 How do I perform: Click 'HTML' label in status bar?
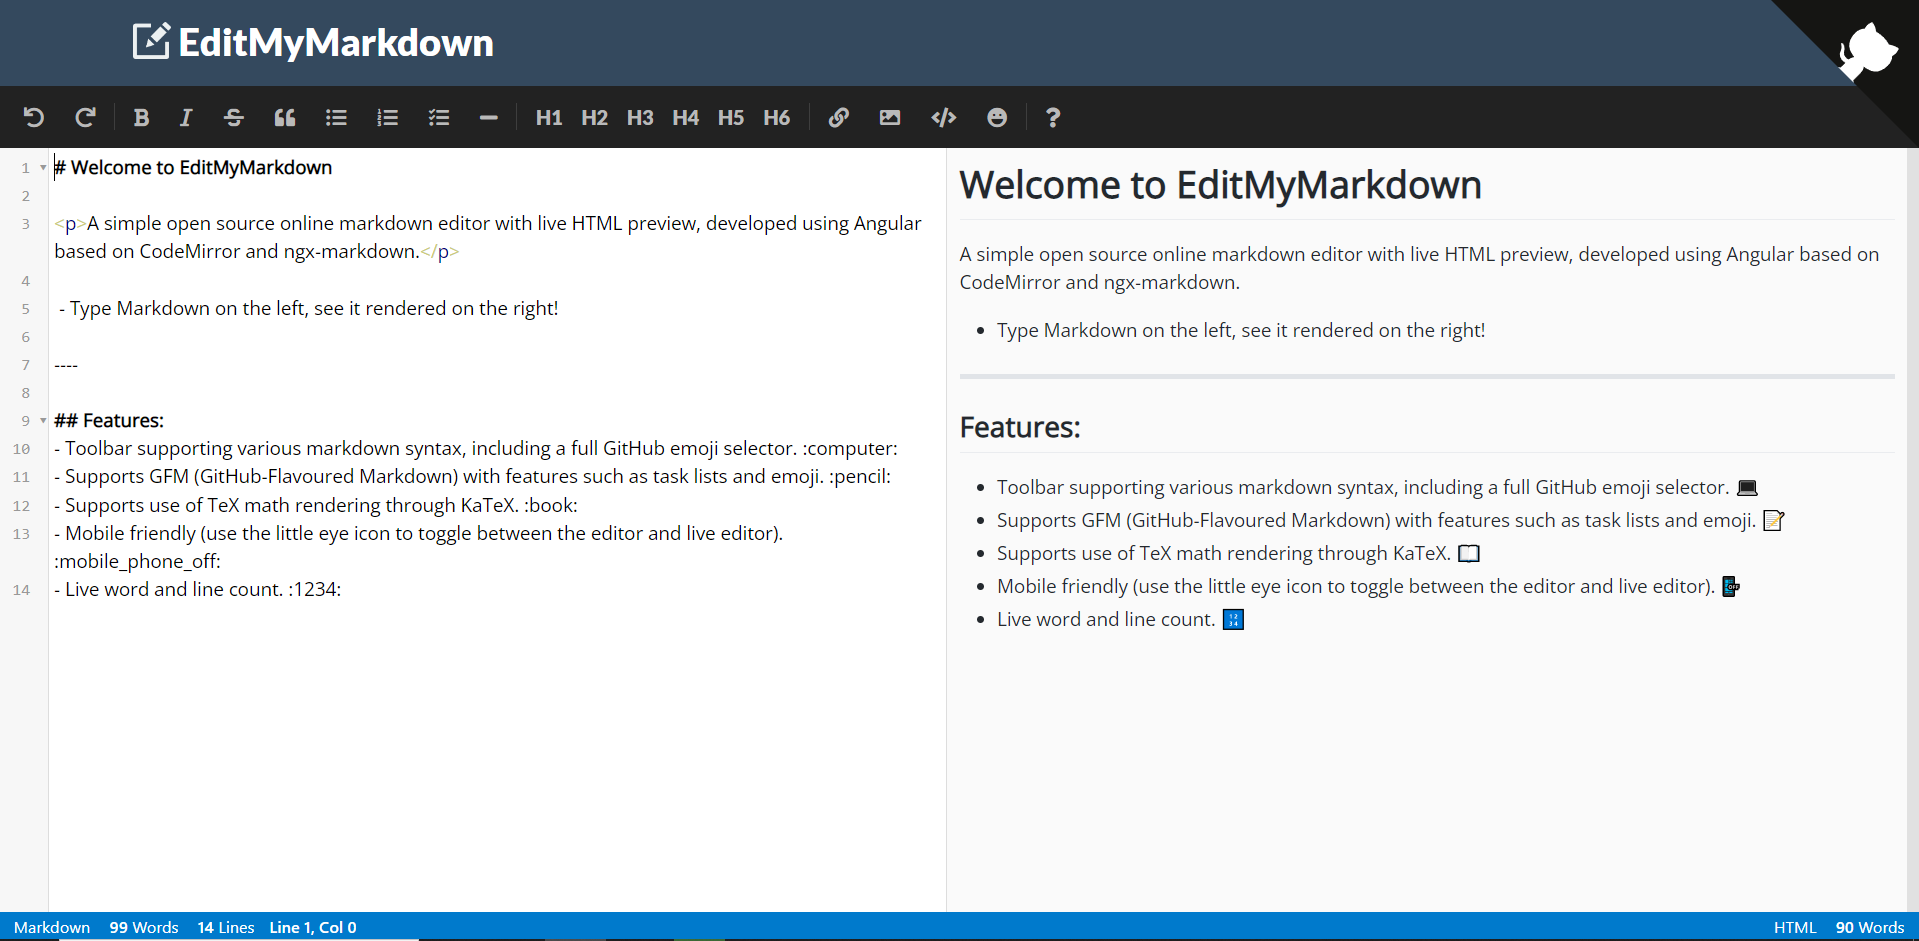[1795, 928]
